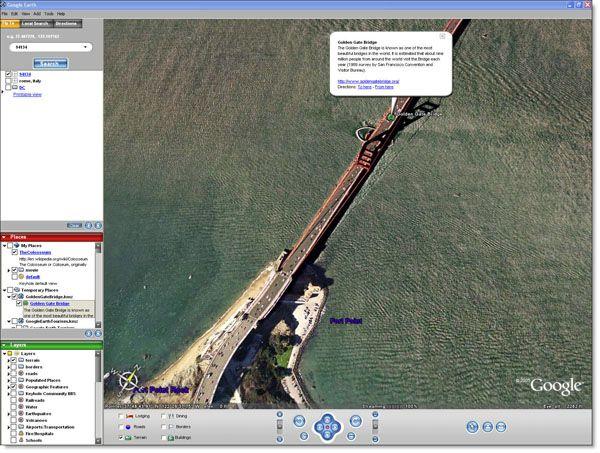Click the Dining fork icon
Viewport: 600px width, 453px height.
(171, 416)
